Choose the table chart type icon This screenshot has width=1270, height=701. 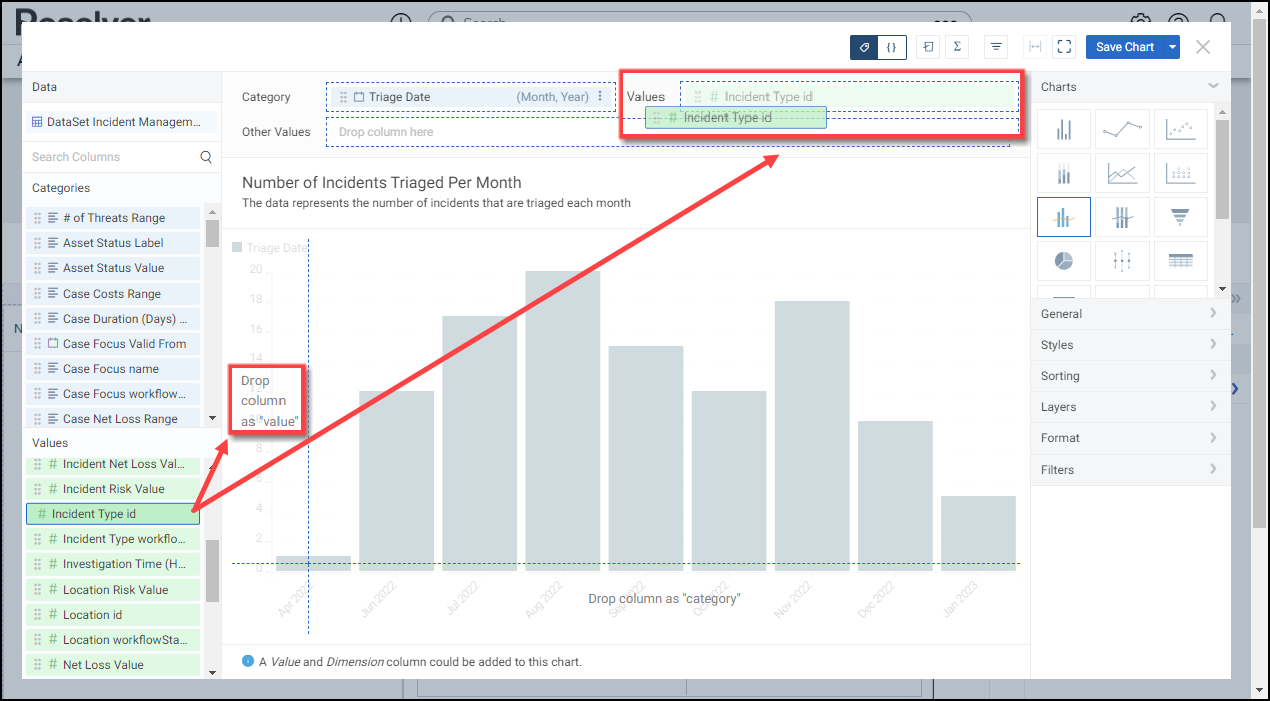pos(1180,260)
